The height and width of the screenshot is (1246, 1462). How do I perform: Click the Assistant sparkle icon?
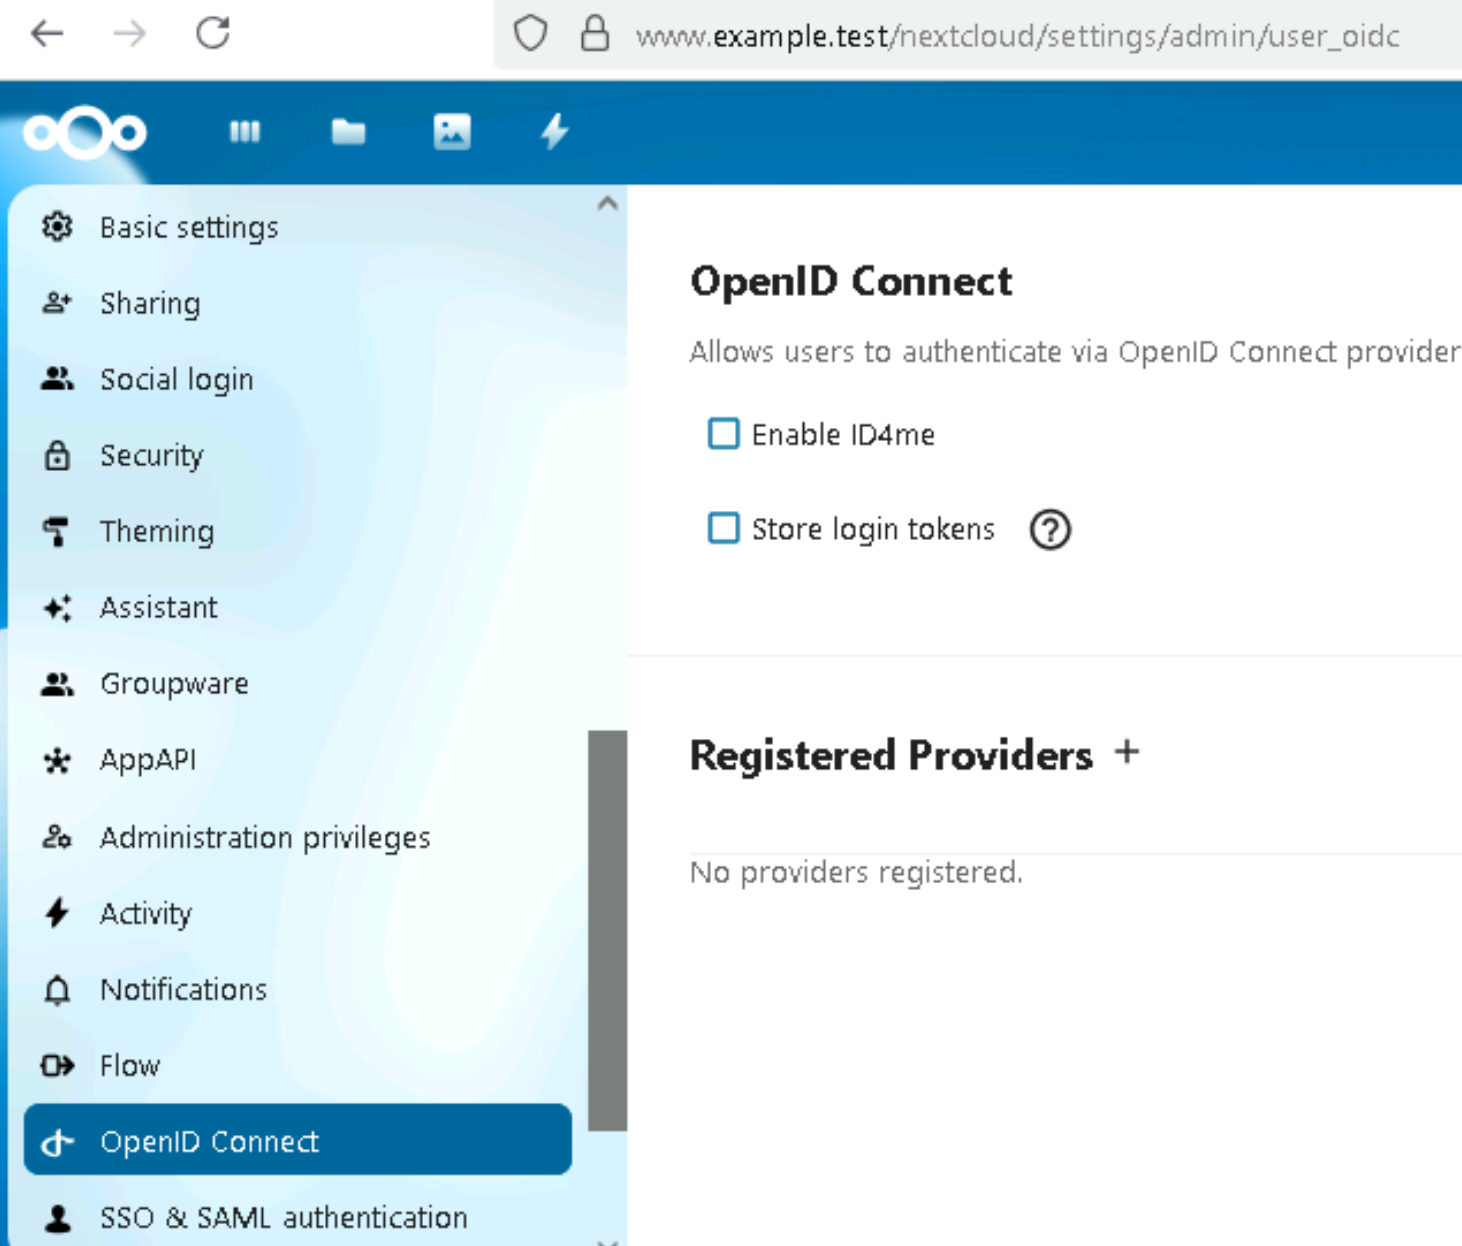(57, 607)
